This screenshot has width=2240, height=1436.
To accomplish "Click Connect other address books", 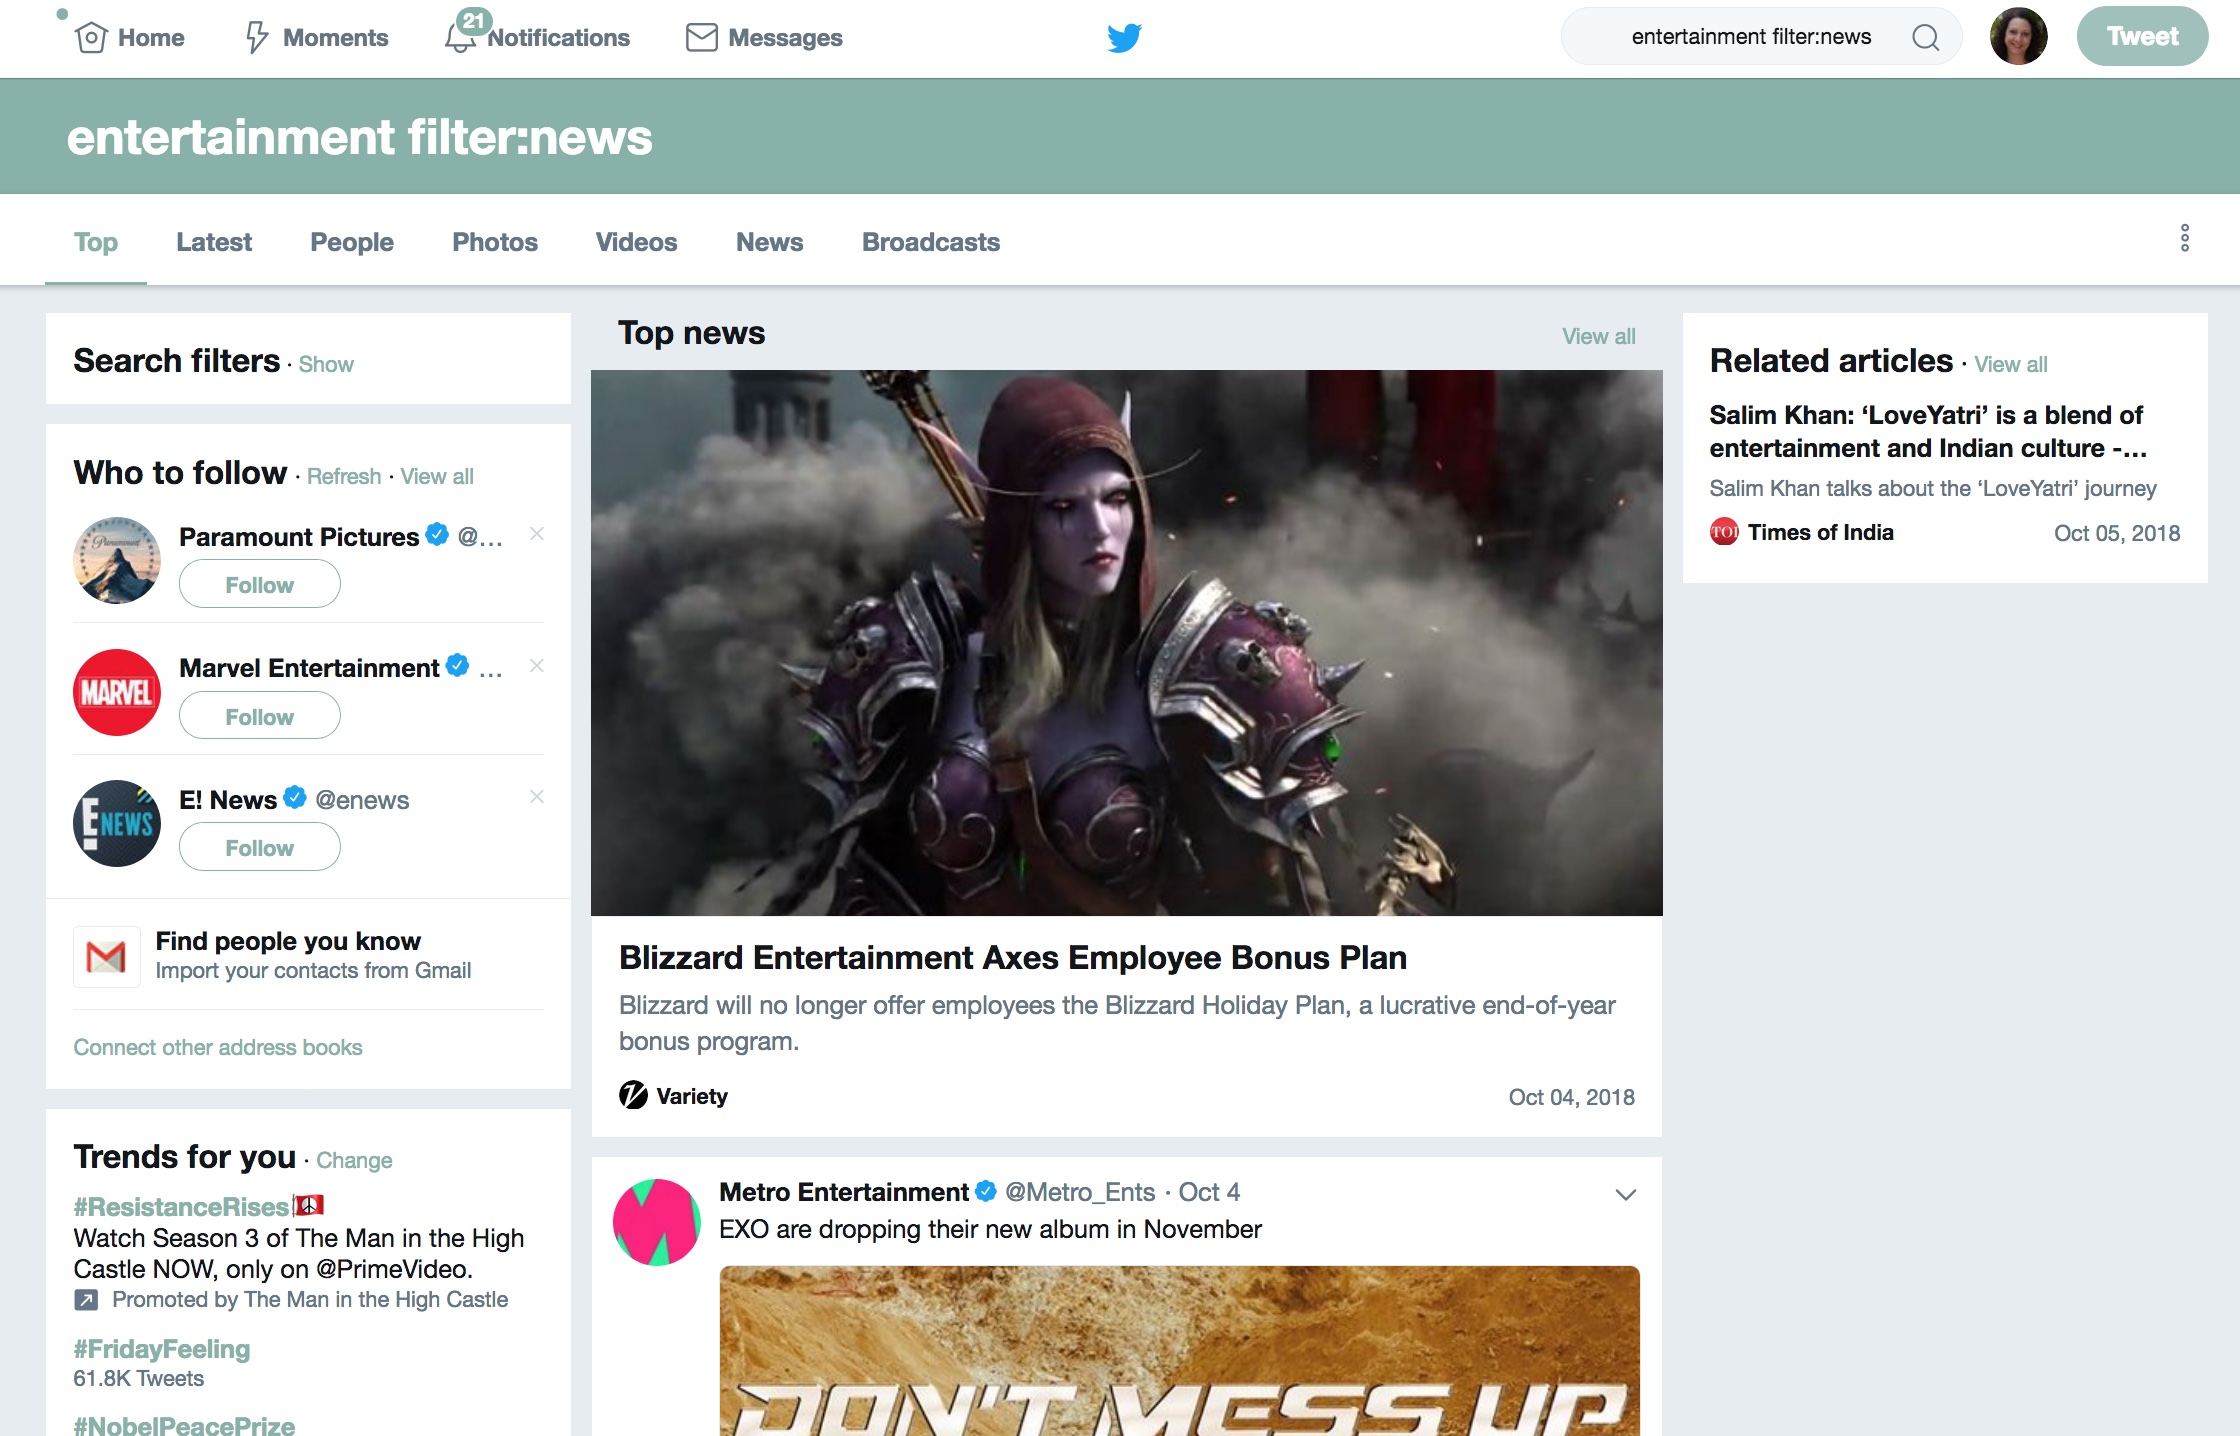I will point(218,1047).
